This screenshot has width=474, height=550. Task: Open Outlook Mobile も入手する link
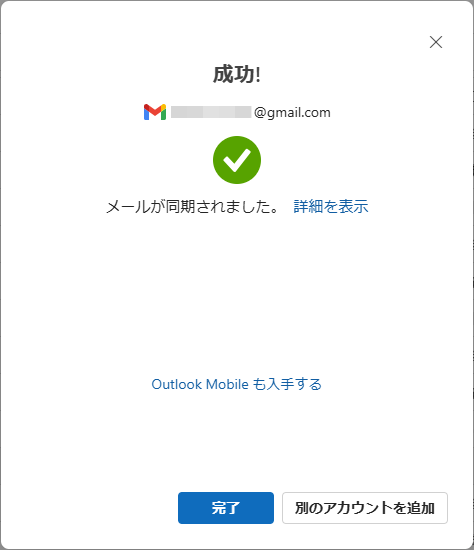coord(236,384)
